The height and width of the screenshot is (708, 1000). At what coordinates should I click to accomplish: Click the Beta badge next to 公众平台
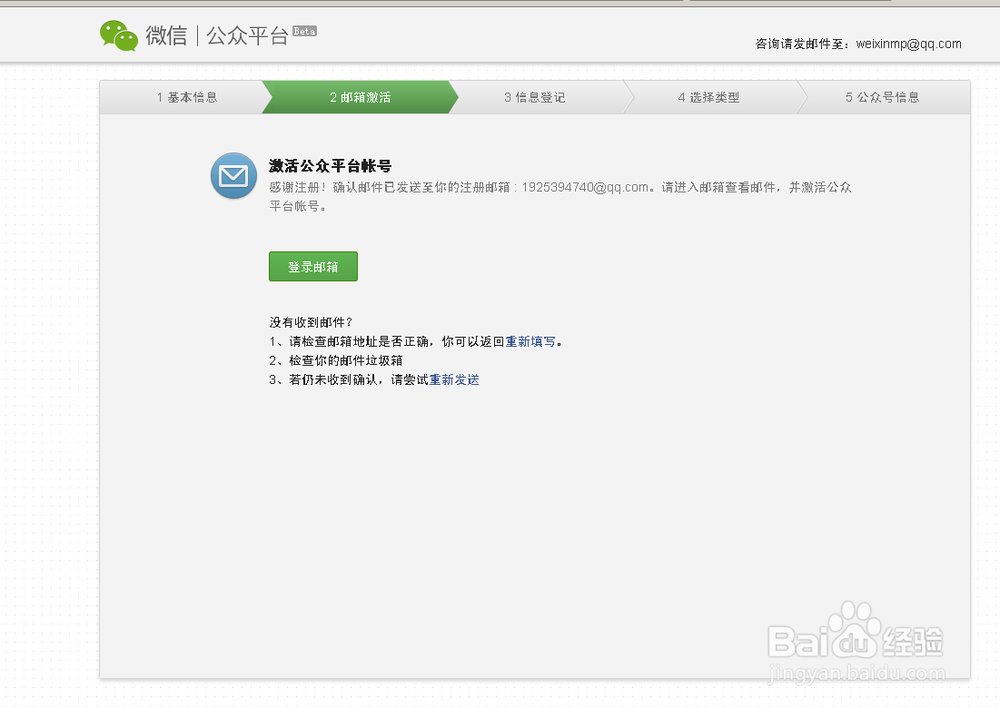click(304, 31)
